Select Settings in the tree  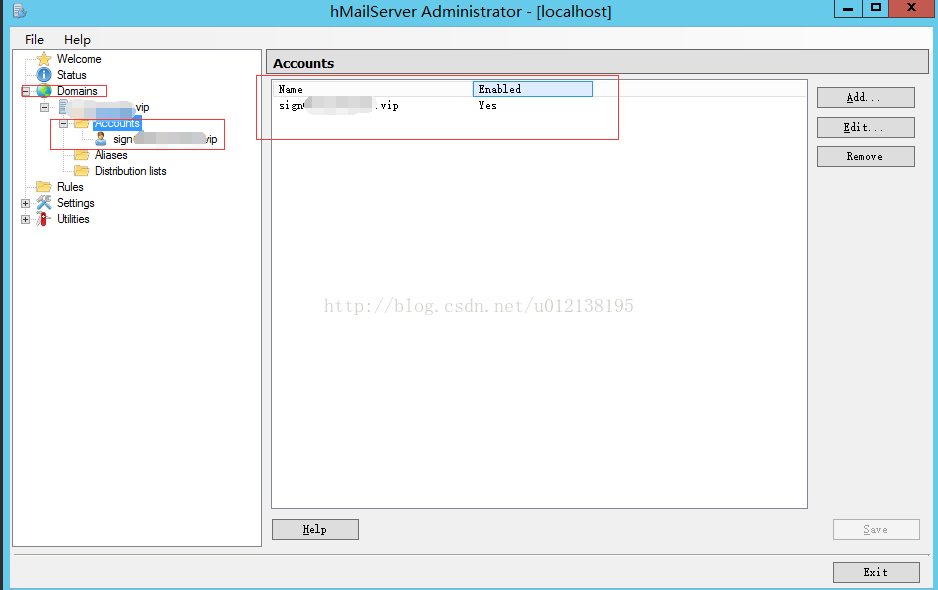[x=75, y=203]
